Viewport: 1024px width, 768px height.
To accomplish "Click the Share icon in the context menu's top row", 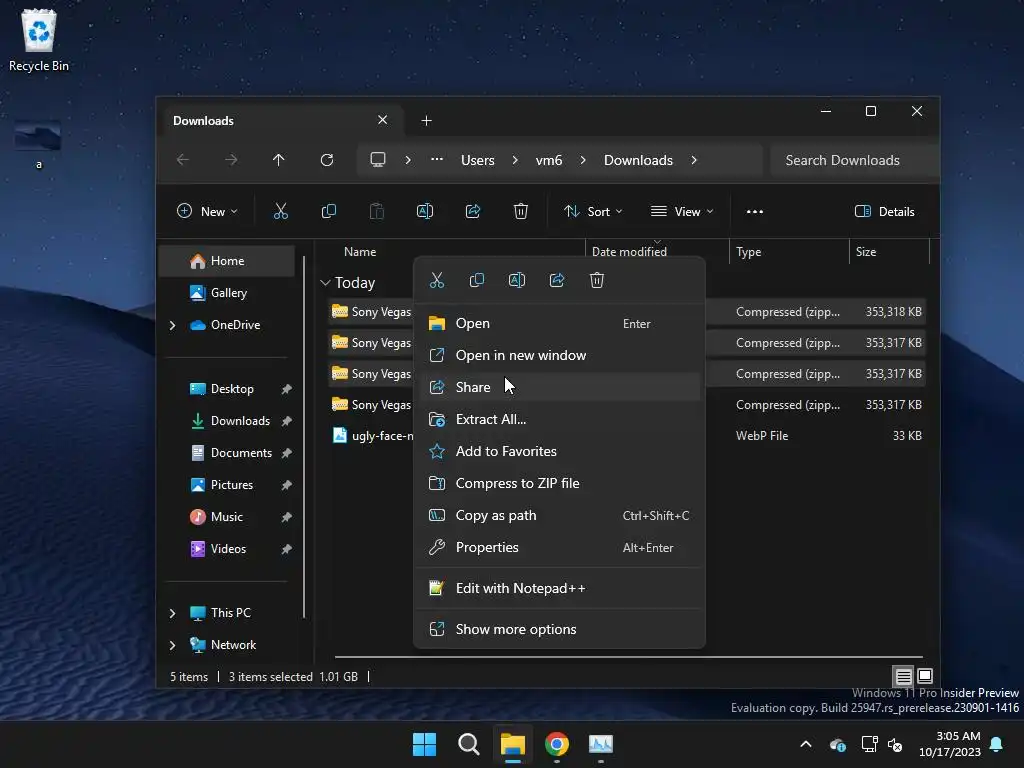I will tap(556, 280).
